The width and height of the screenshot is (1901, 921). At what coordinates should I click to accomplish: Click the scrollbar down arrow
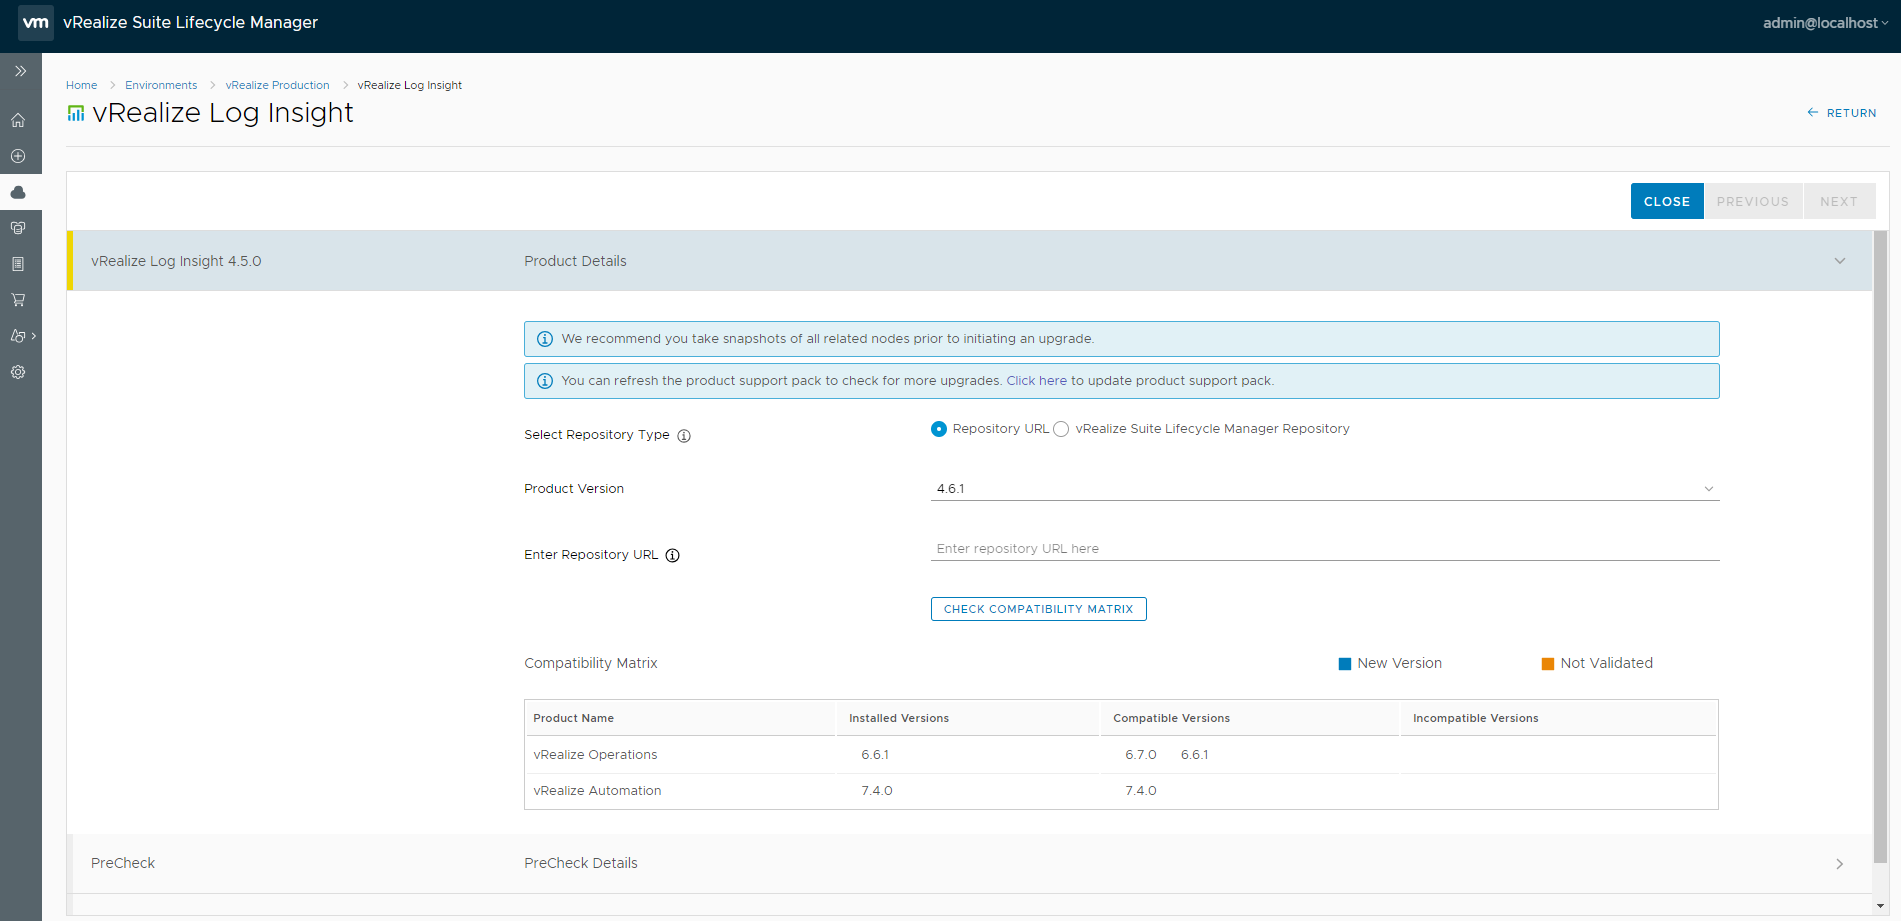pyautogui.click(x=1881, y=906)
